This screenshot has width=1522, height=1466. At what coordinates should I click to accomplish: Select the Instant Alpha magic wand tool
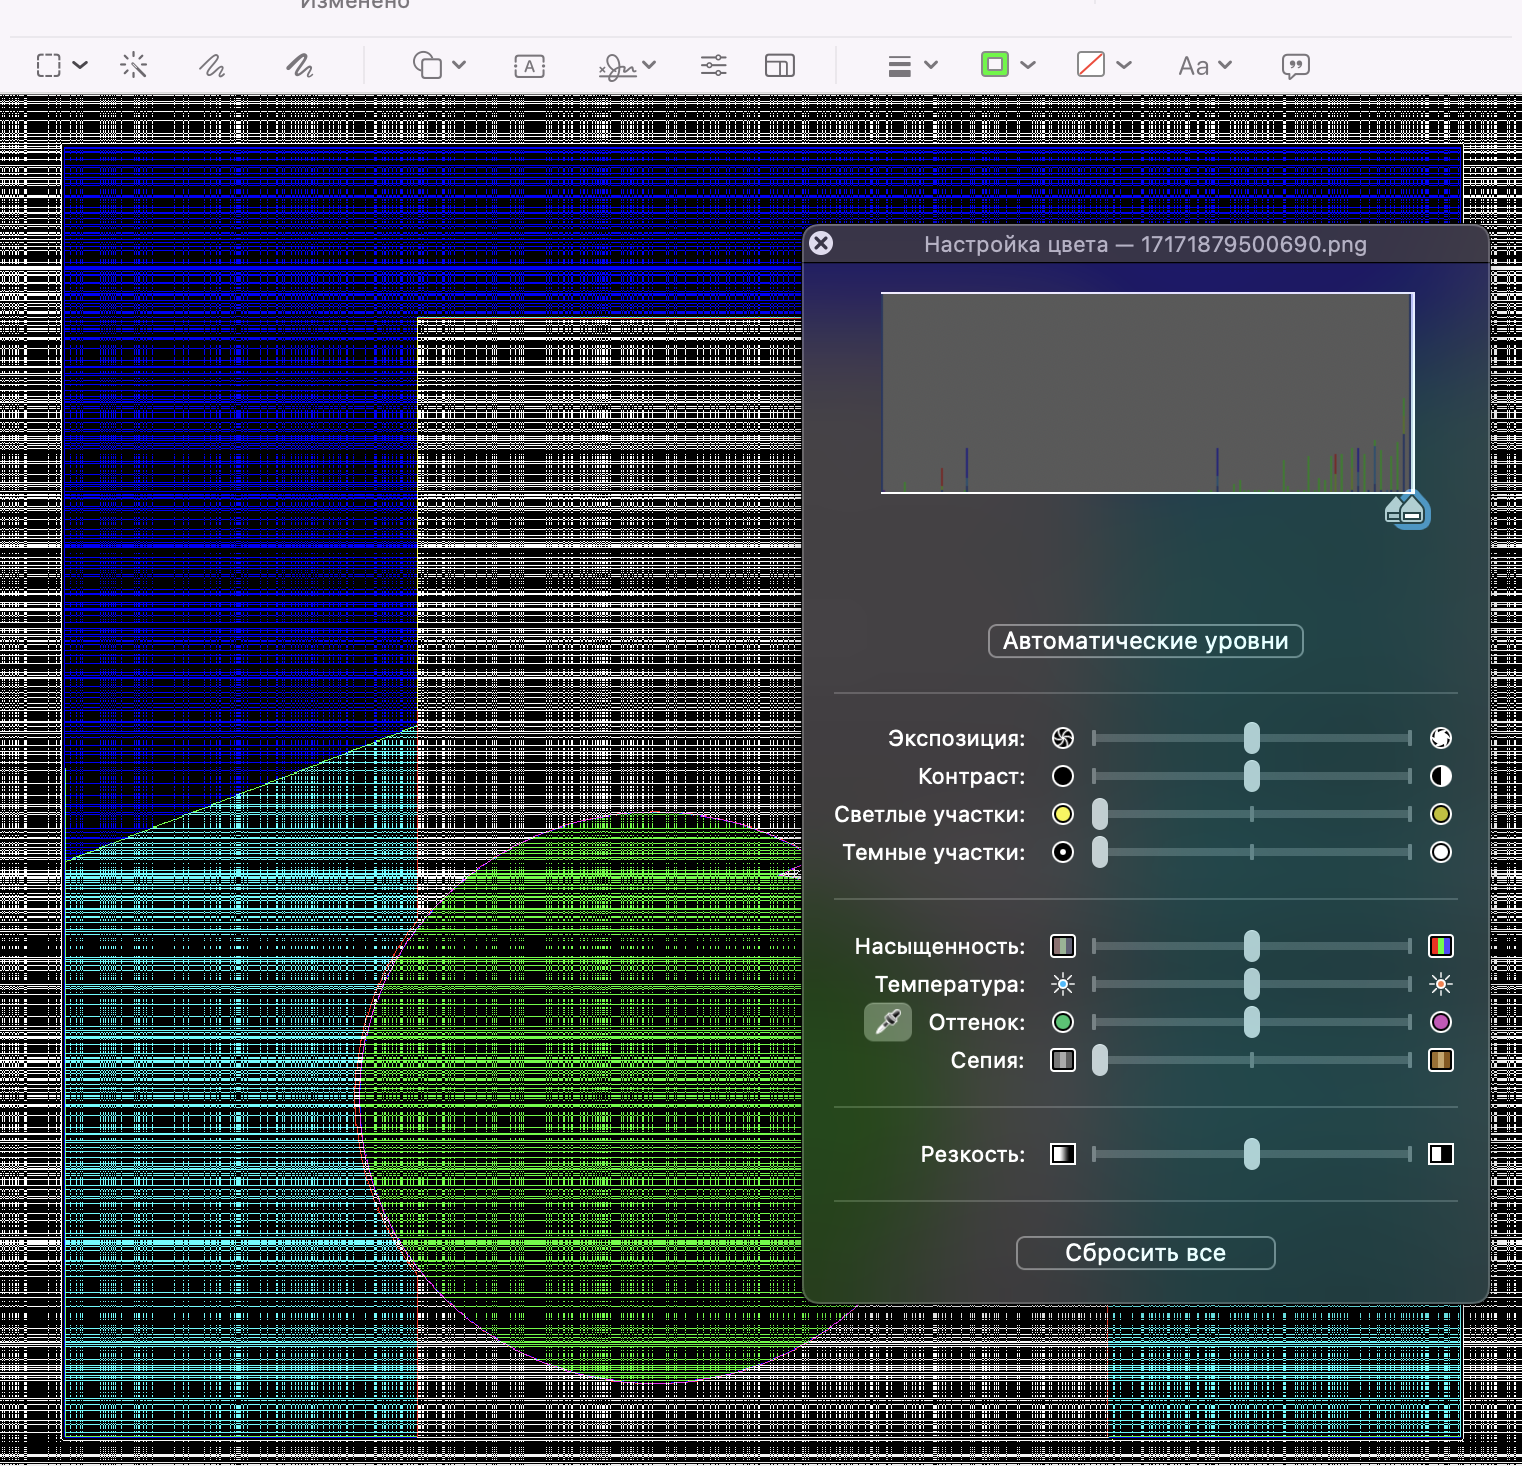(x=133, y=66)
